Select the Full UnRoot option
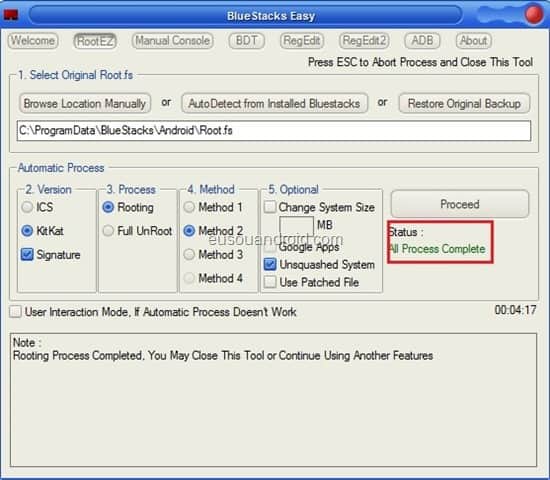This screenshot has height=480, width=550. (108, 231)
